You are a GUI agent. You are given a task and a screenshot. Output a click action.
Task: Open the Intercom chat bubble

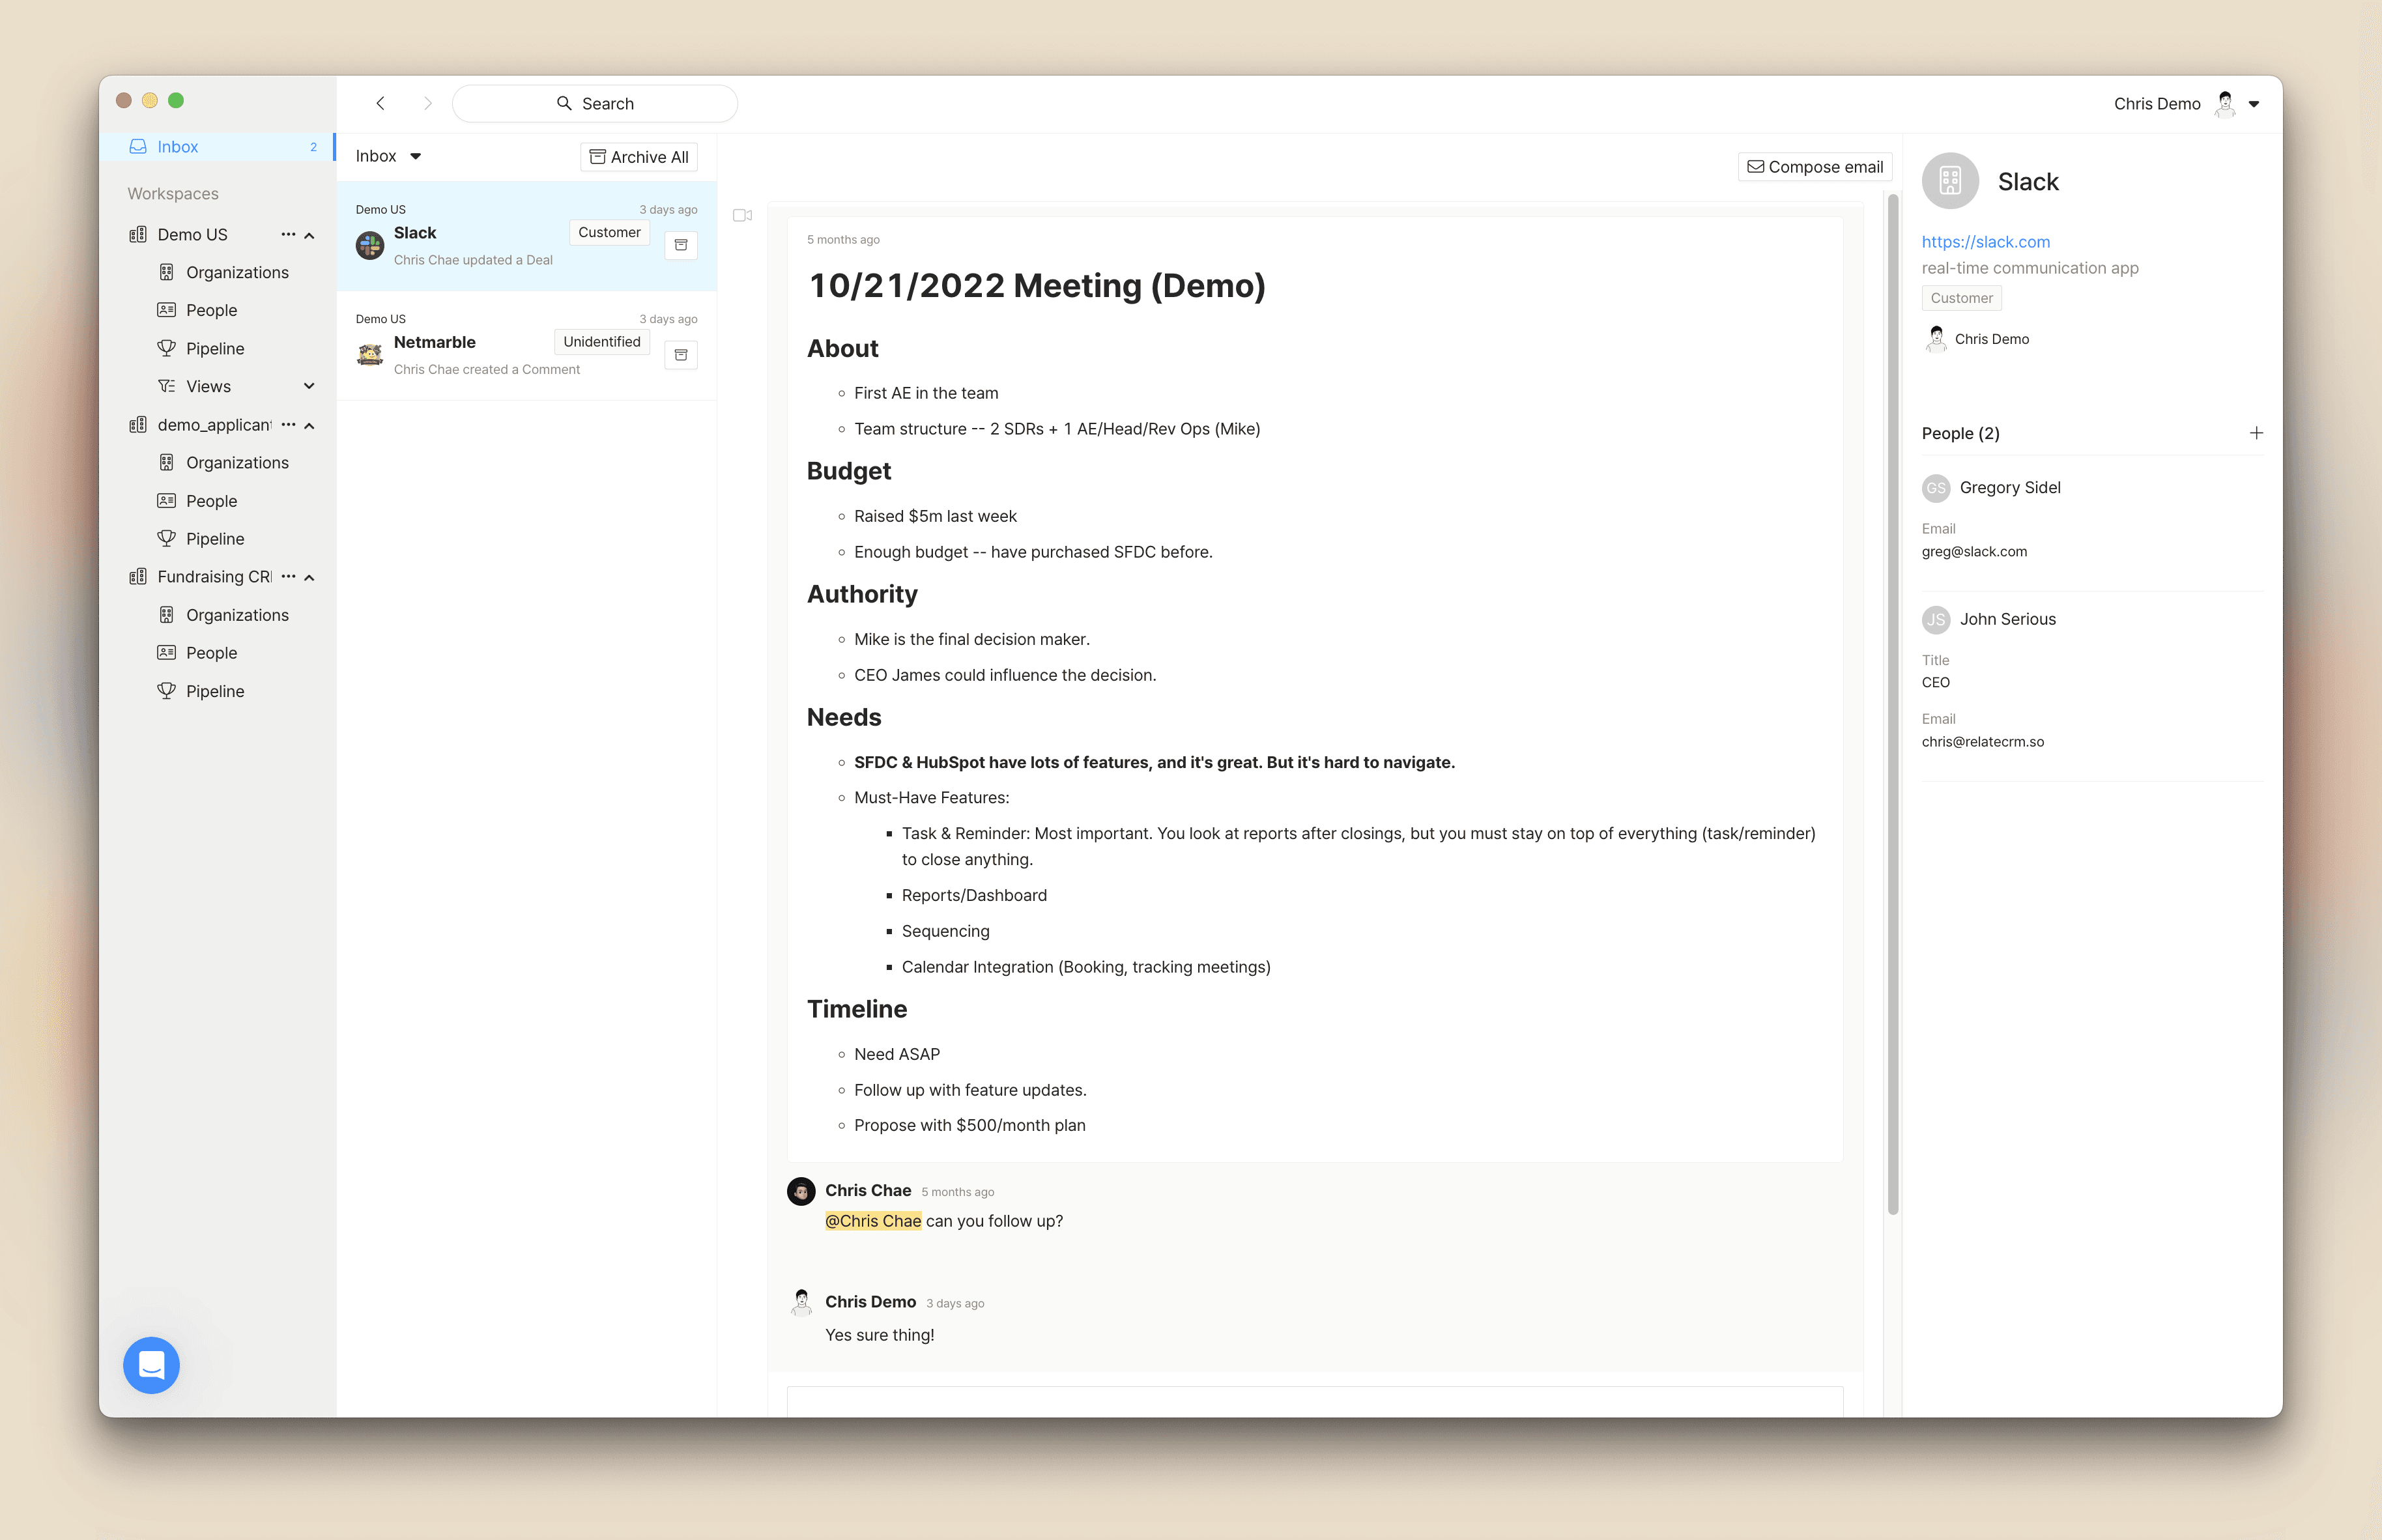151,1364
